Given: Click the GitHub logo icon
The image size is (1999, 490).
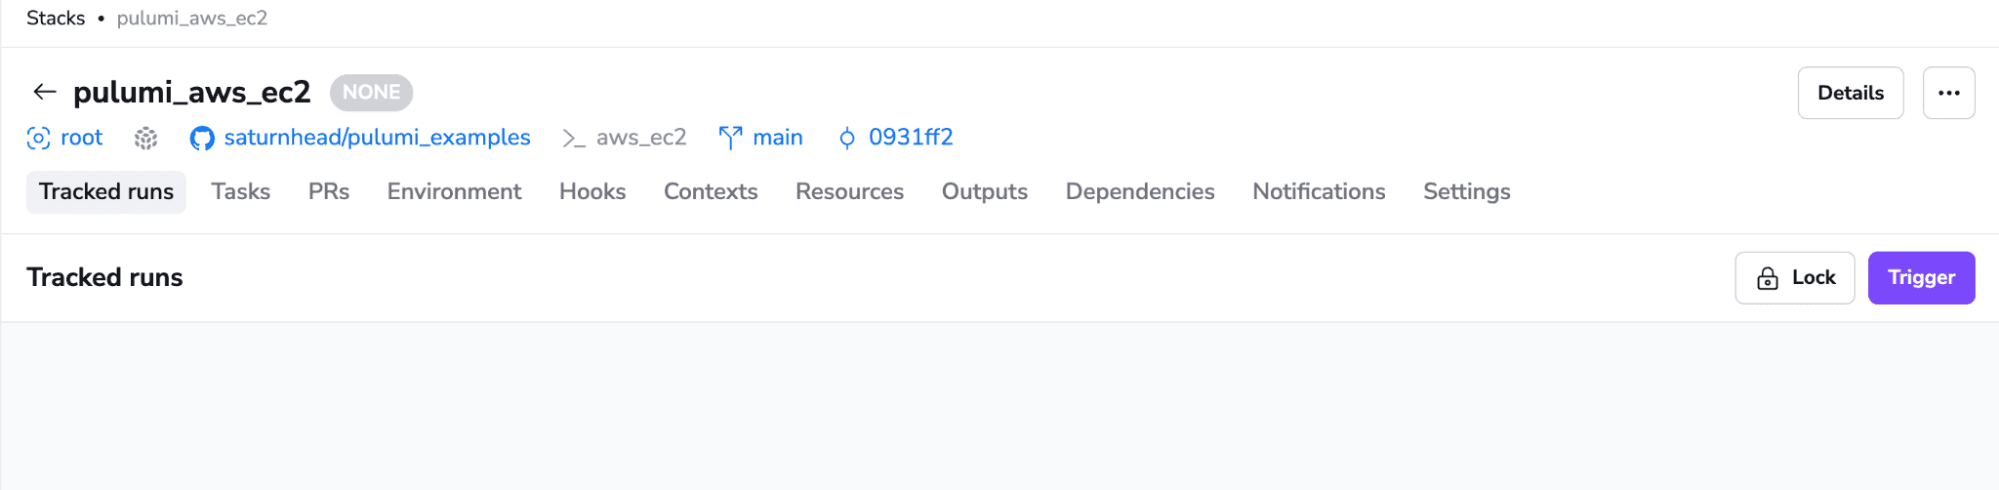Looking at the screenshot, I should click(x=202, y=138).
